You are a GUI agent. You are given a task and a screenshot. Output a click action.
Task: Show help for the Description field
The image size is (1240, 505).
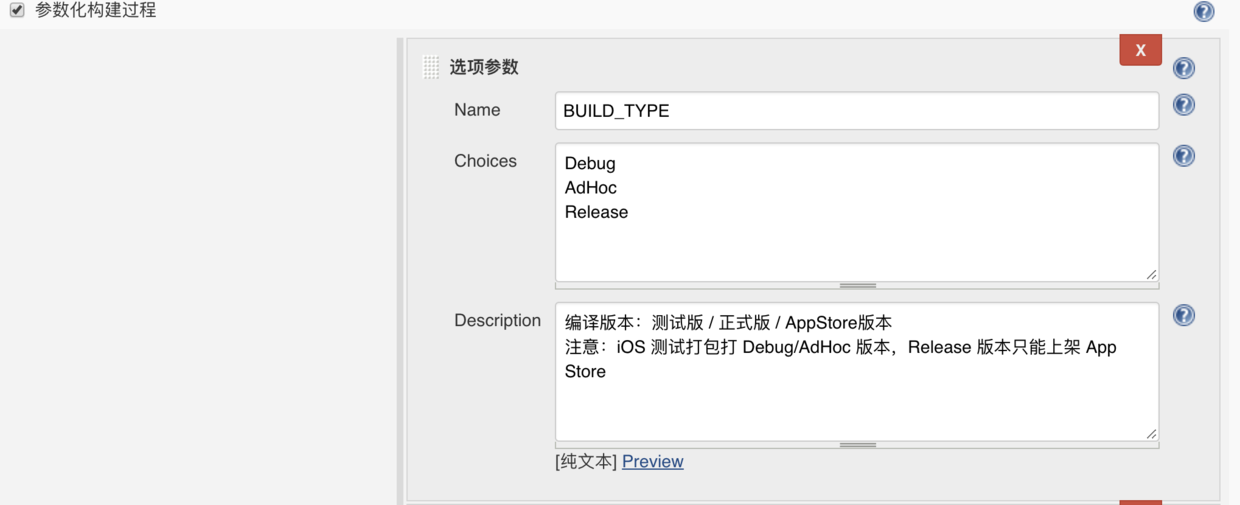(1183, 316)
